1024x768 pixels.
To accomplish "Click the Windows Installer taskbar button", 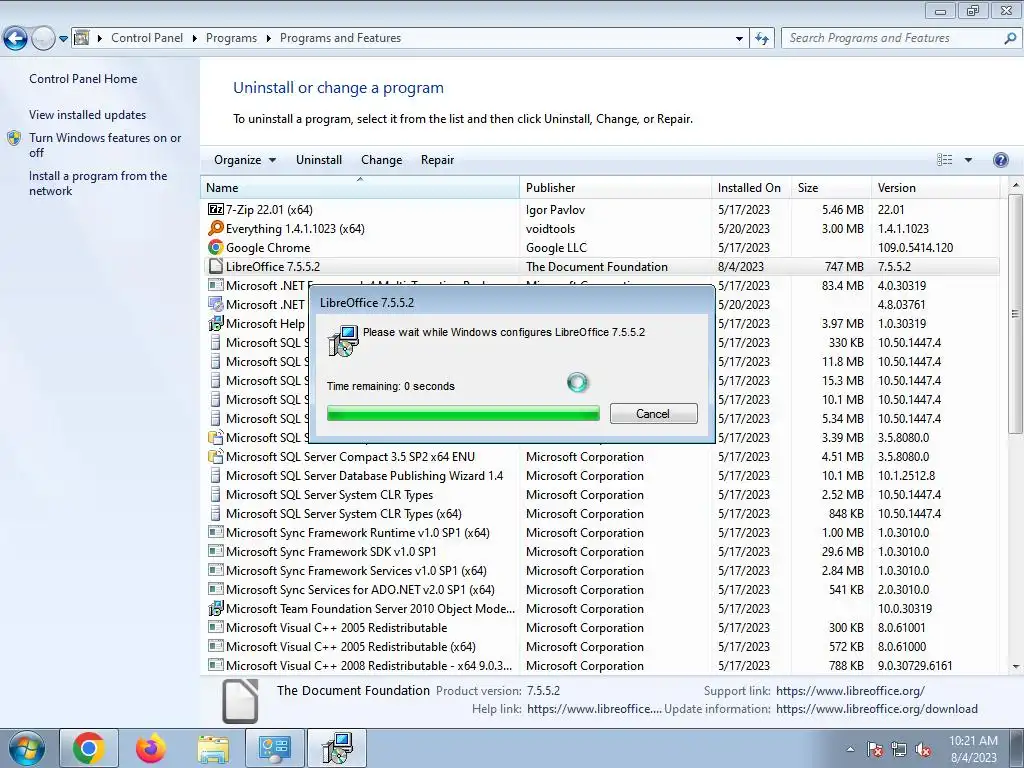I will click(337, 748).
